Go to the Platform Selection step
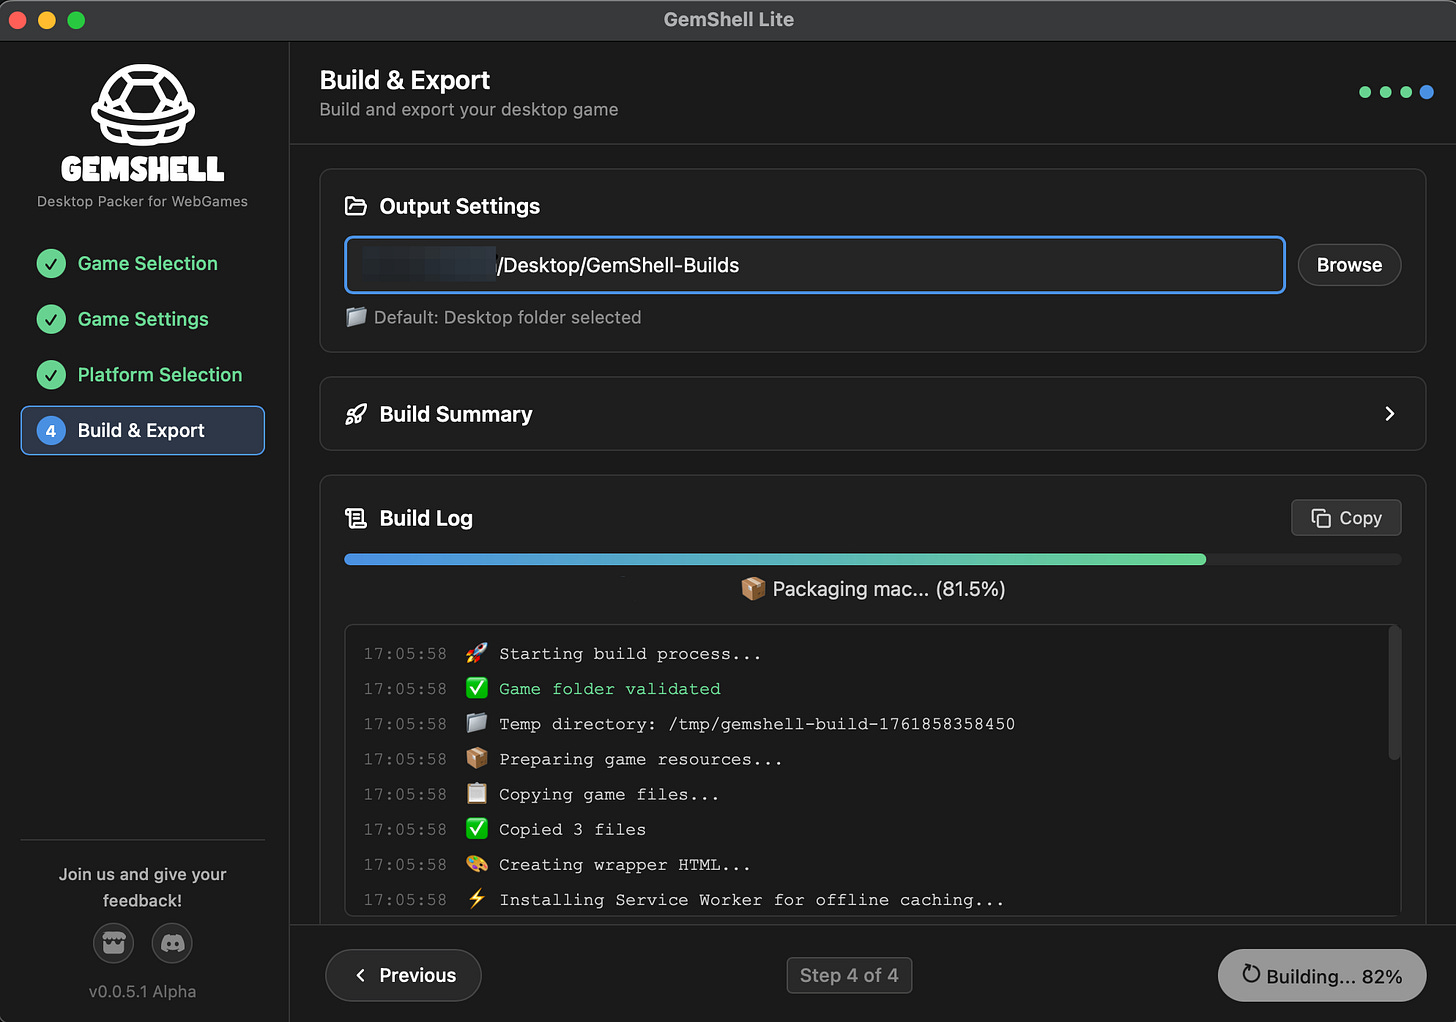The image size is (1456, 1022). (143, 375)
